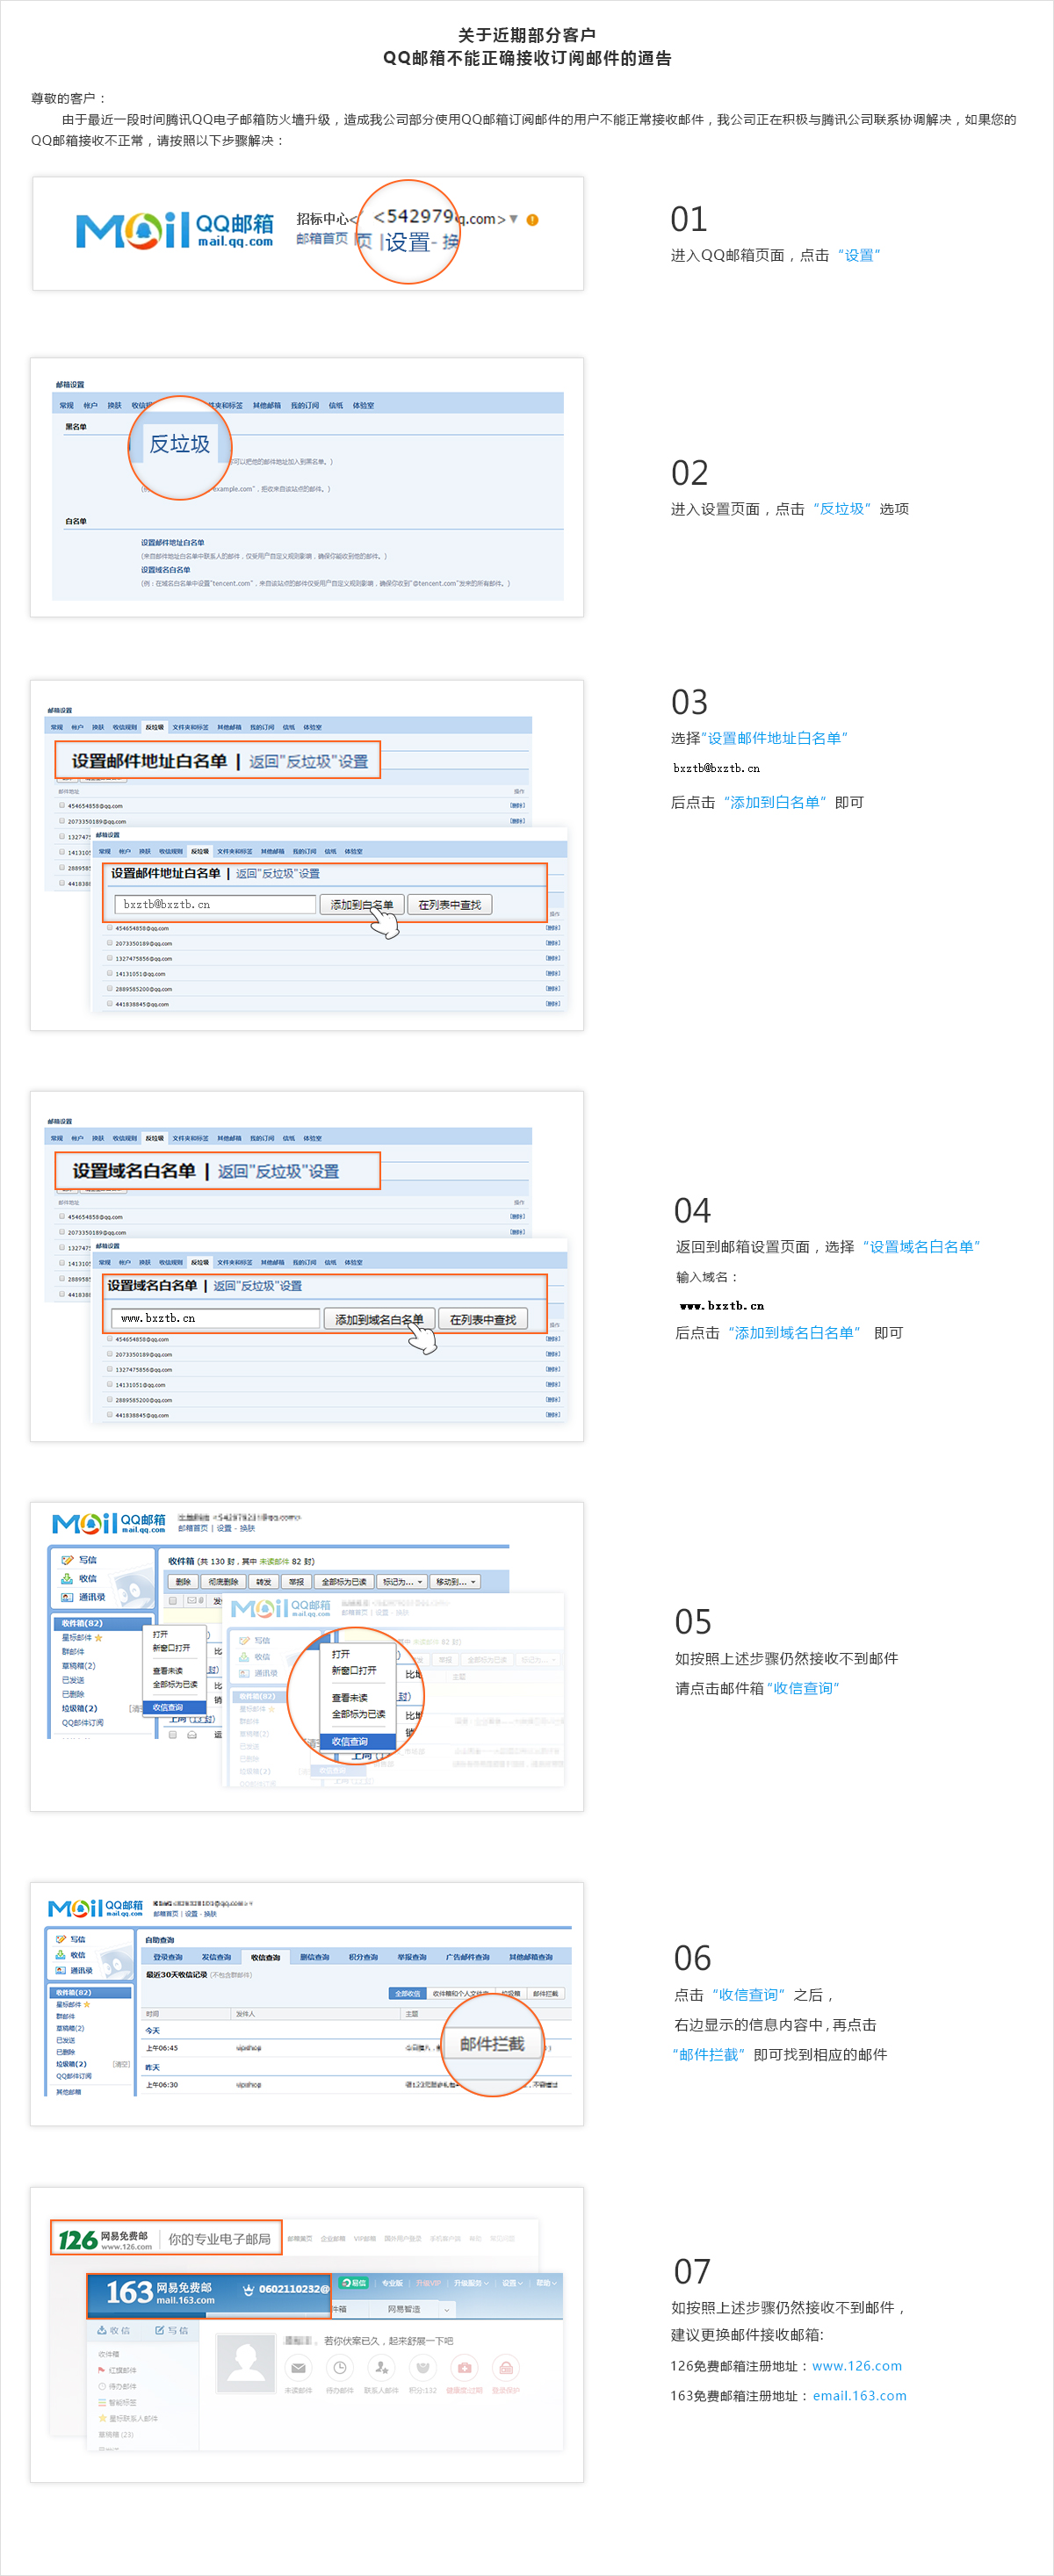Click the 设置域名白名单 link in step 02
Viewport: 1054px width, 2576px height.
(x=165, y=570)
